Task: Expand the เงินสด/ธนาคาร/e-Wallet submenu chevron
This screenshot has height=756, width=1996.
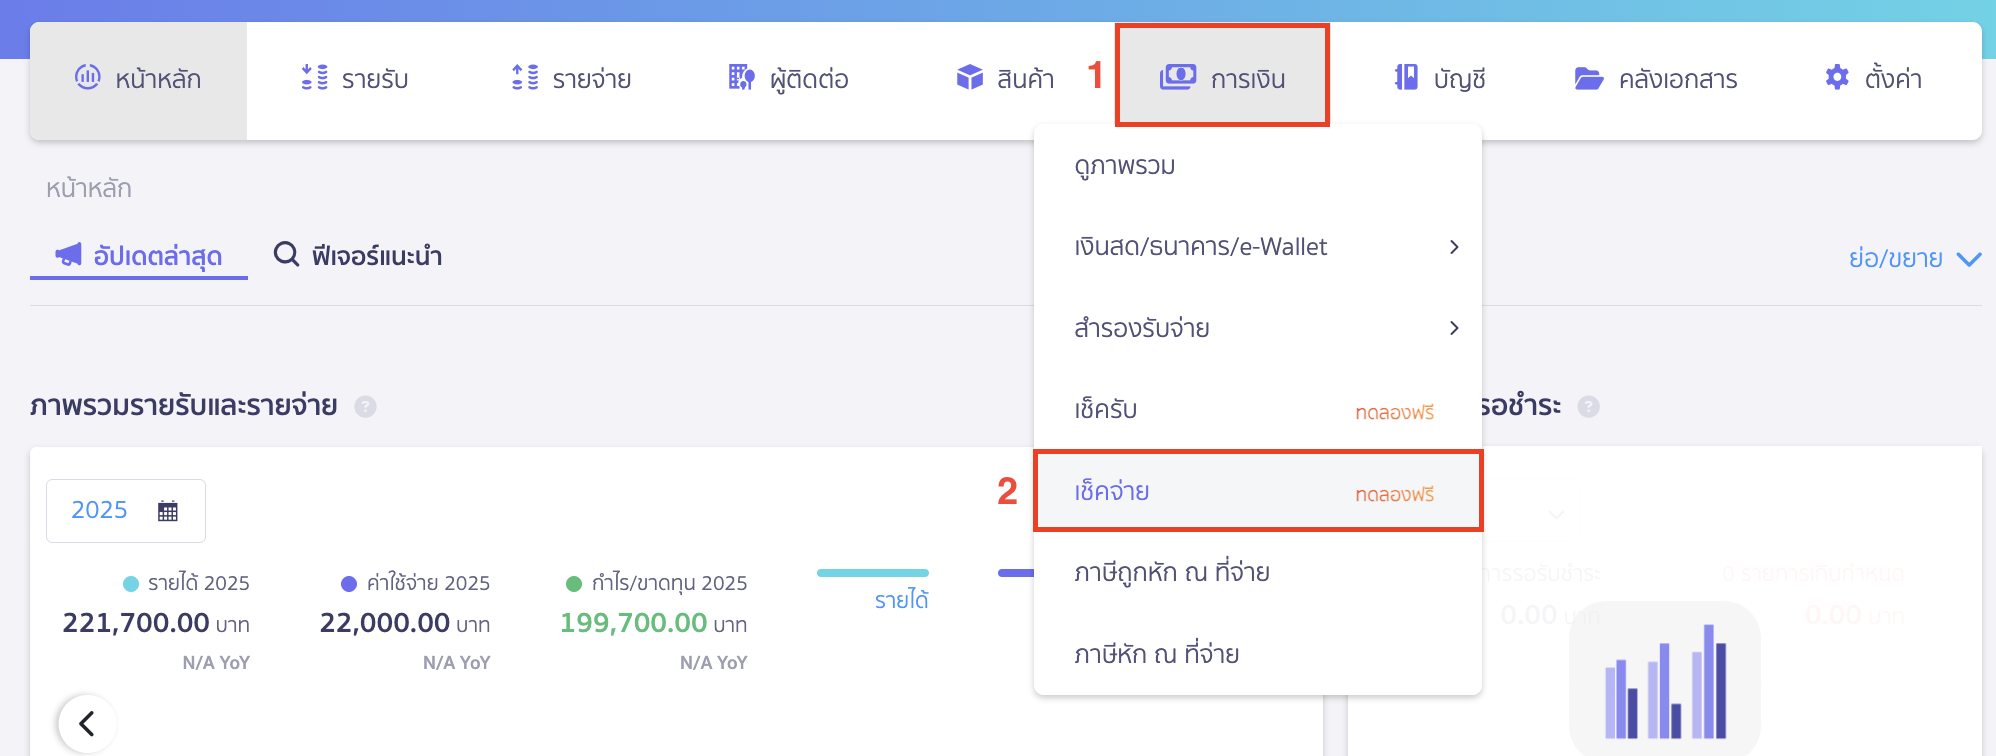Action: coord(1456,247)
